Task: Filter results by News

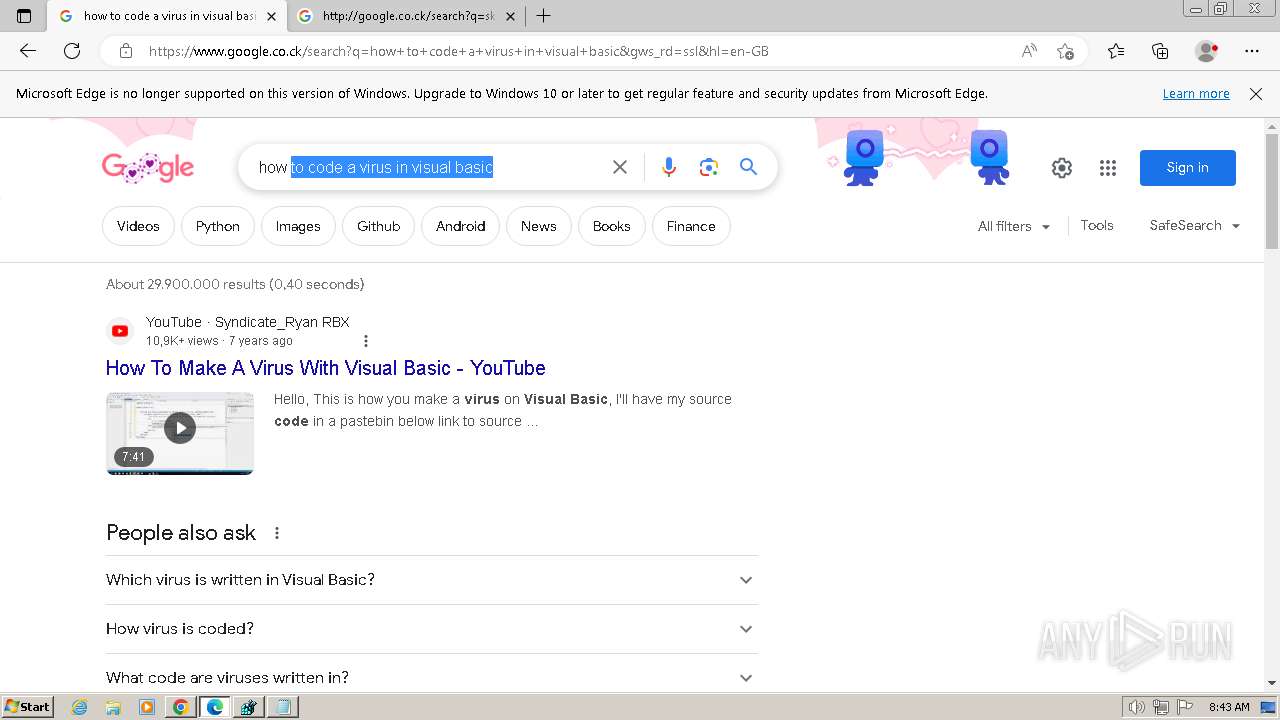Action: [x=538, y=226]
